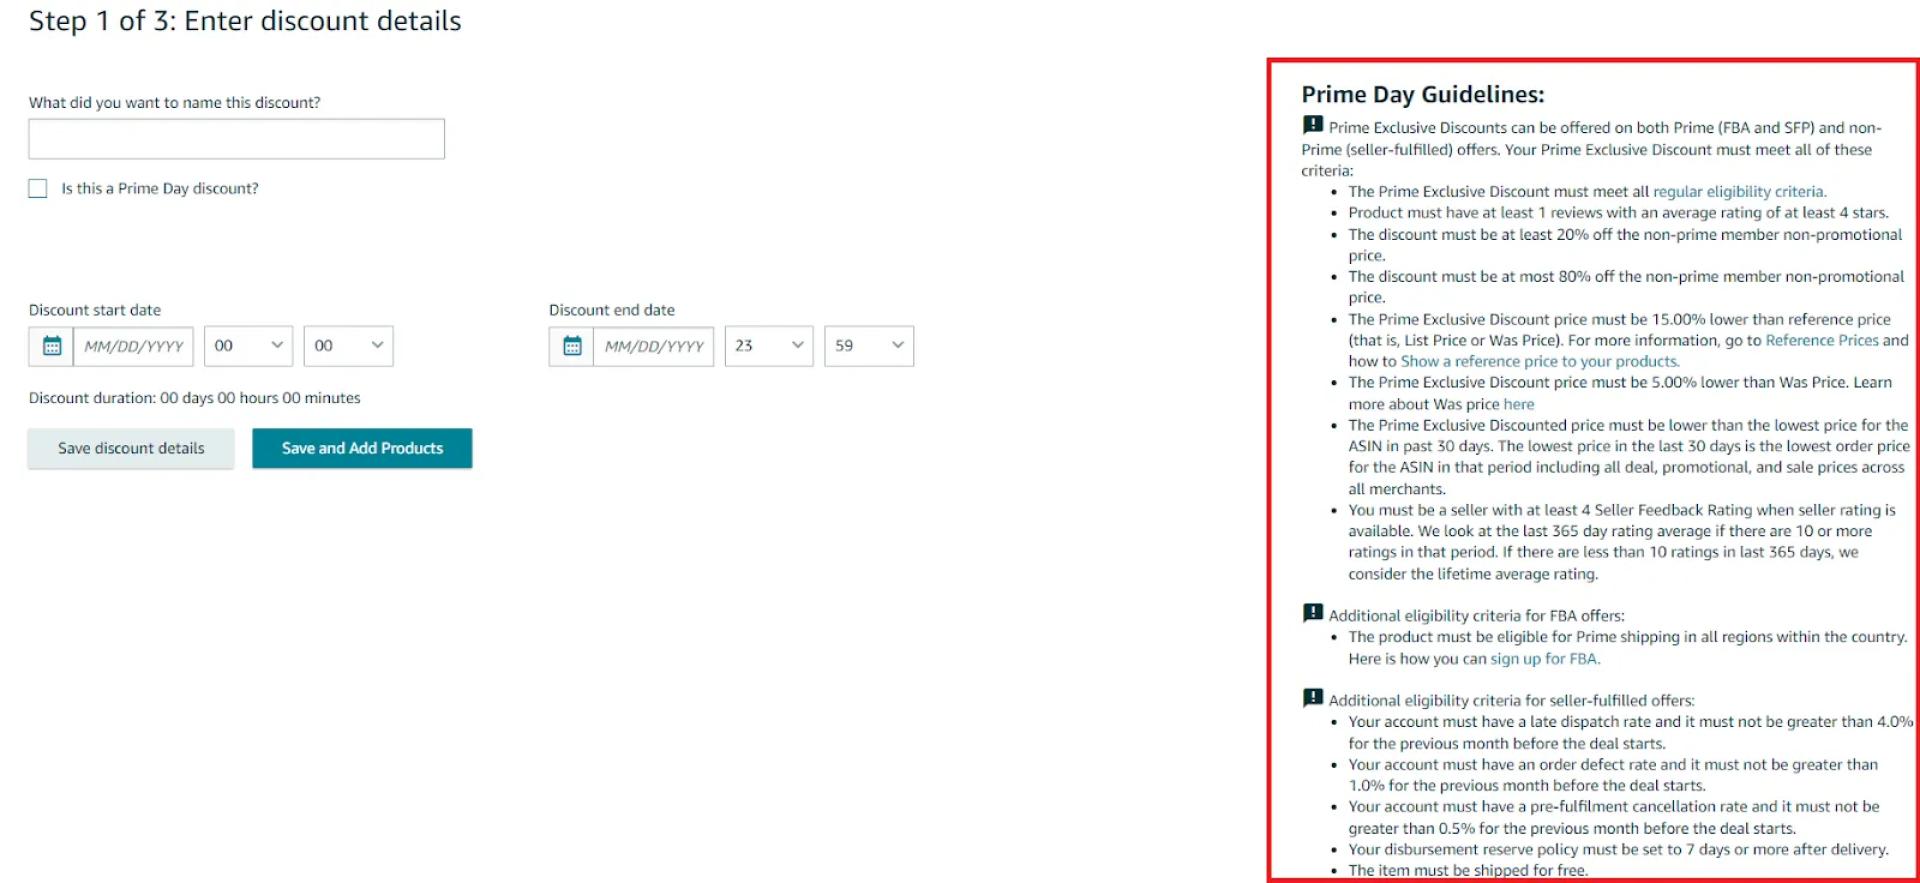Open the sign up for FBA link

tap(1544, 659)
